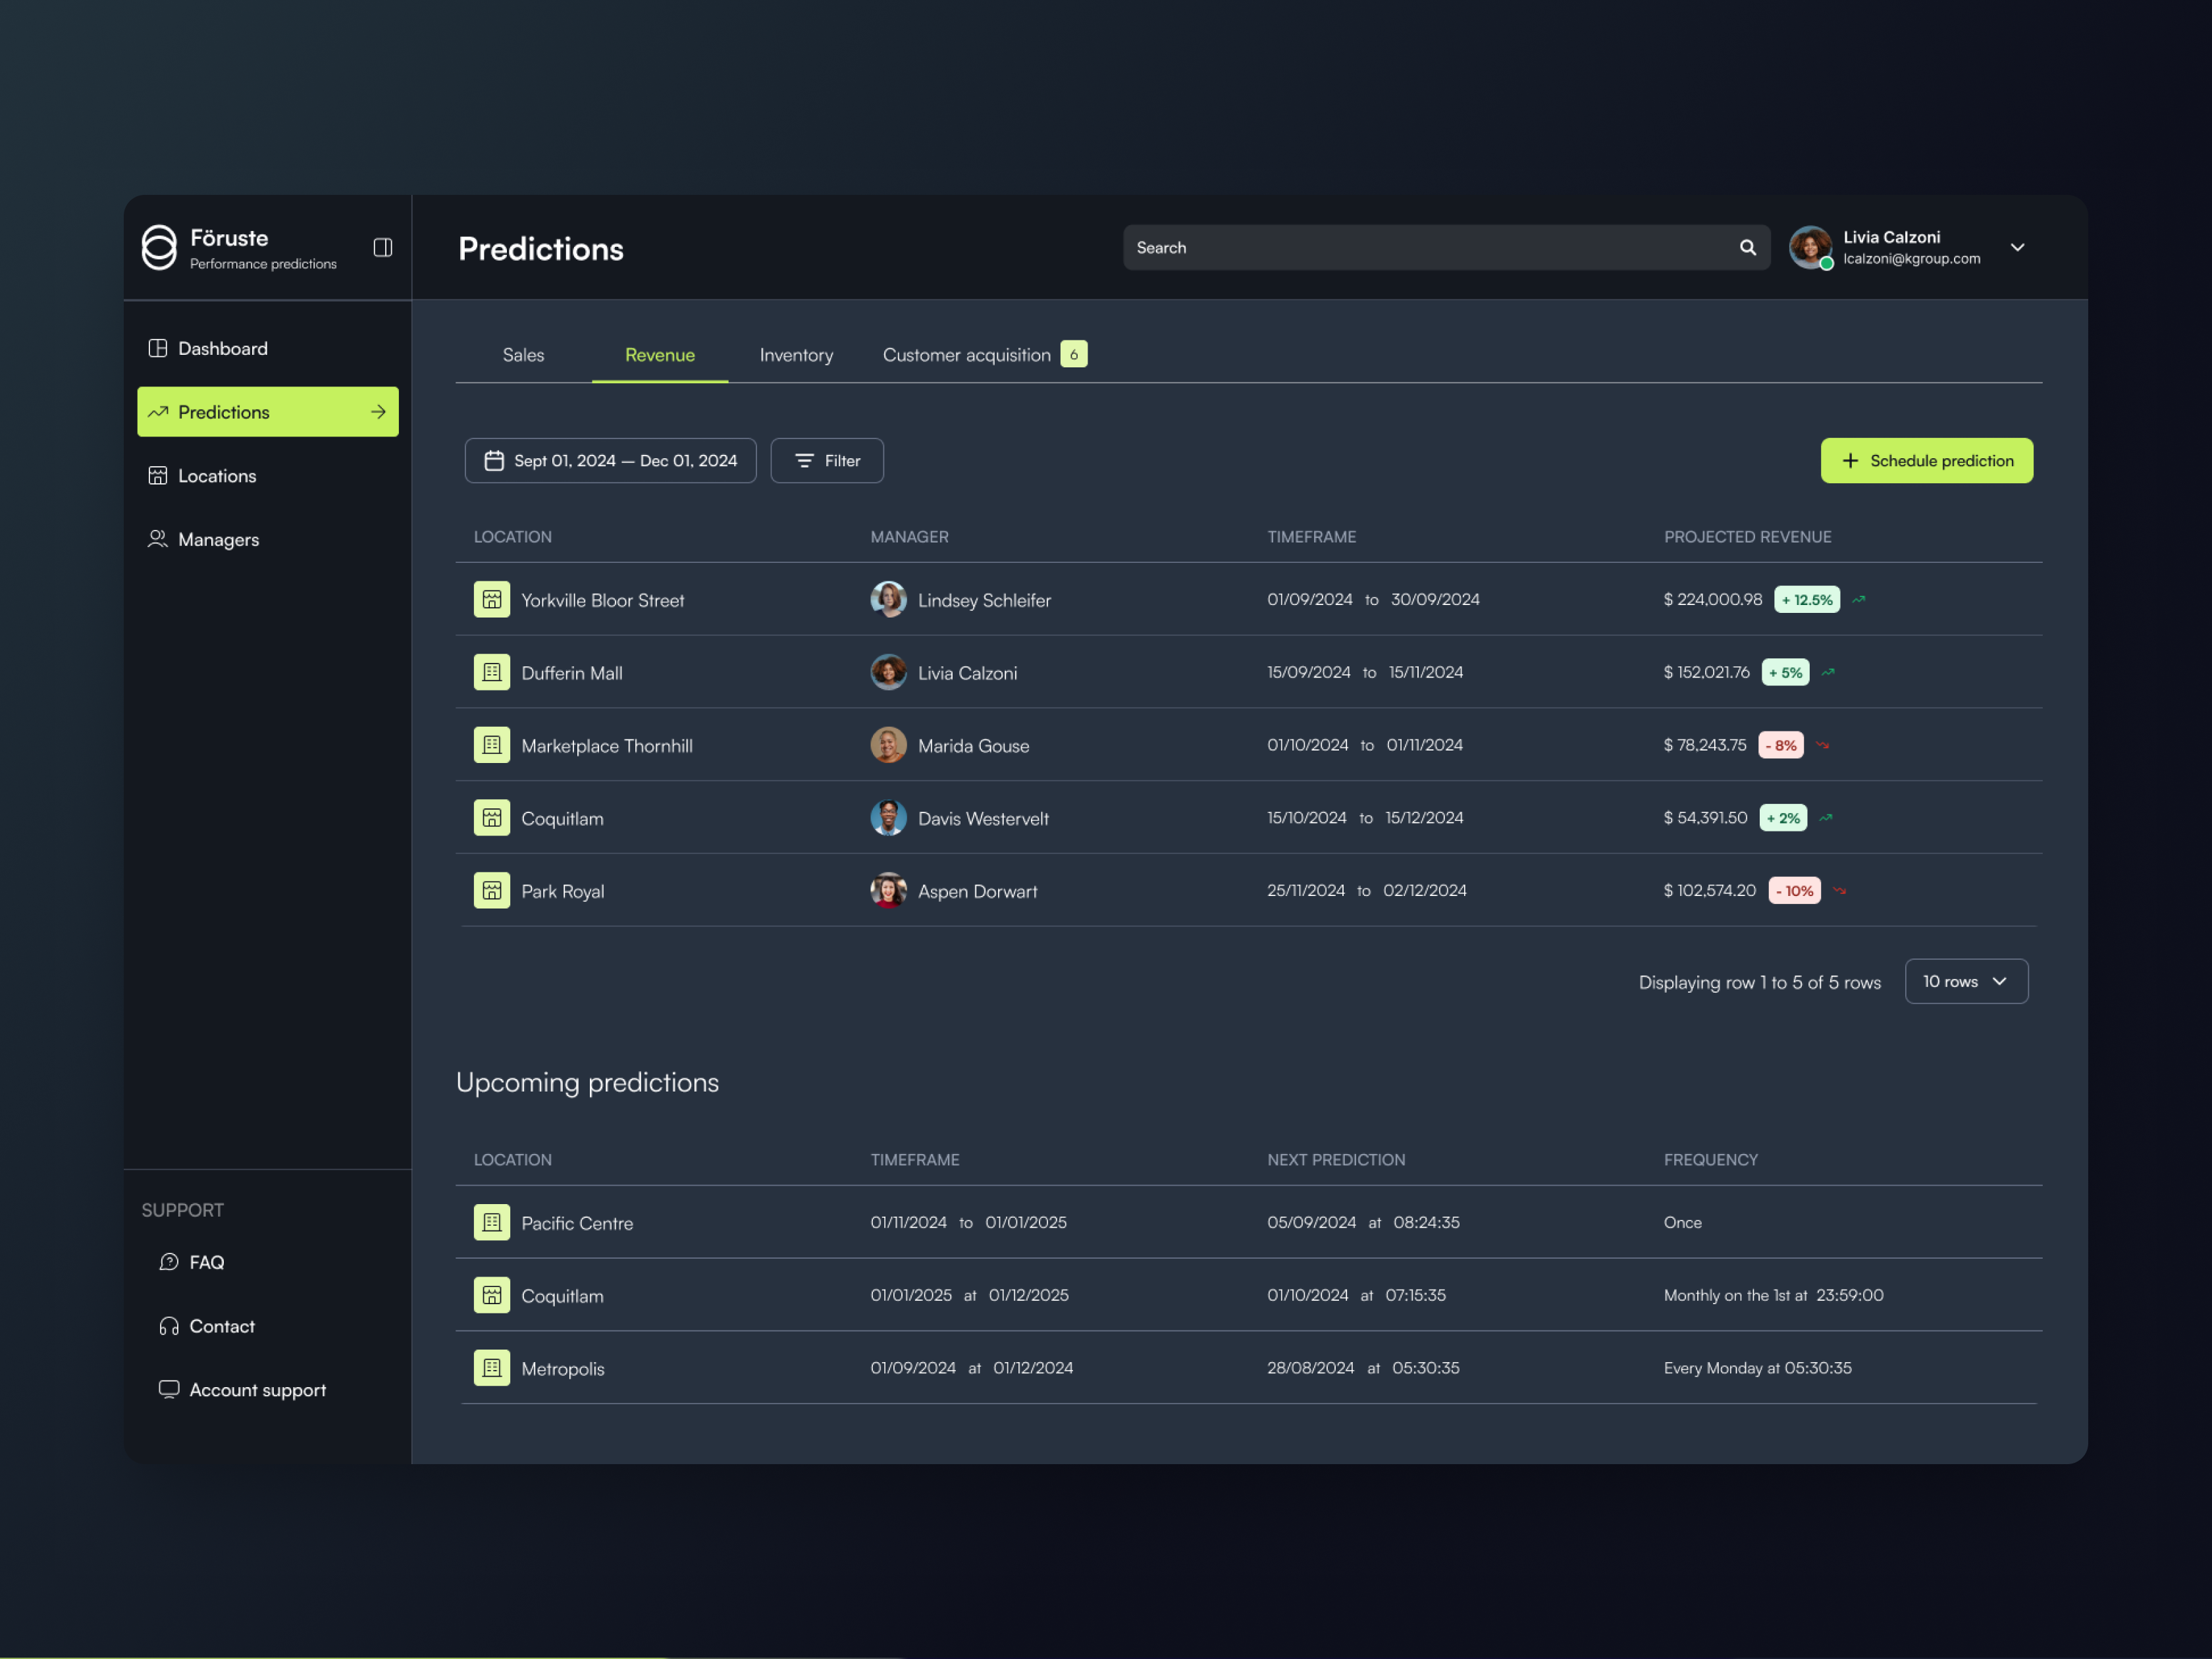The width and height of the screenshot is (2212, 1659).
Task: Click the FAQ speech-bubble icon
Action: pyautogui.click(x=168, y=1262)
